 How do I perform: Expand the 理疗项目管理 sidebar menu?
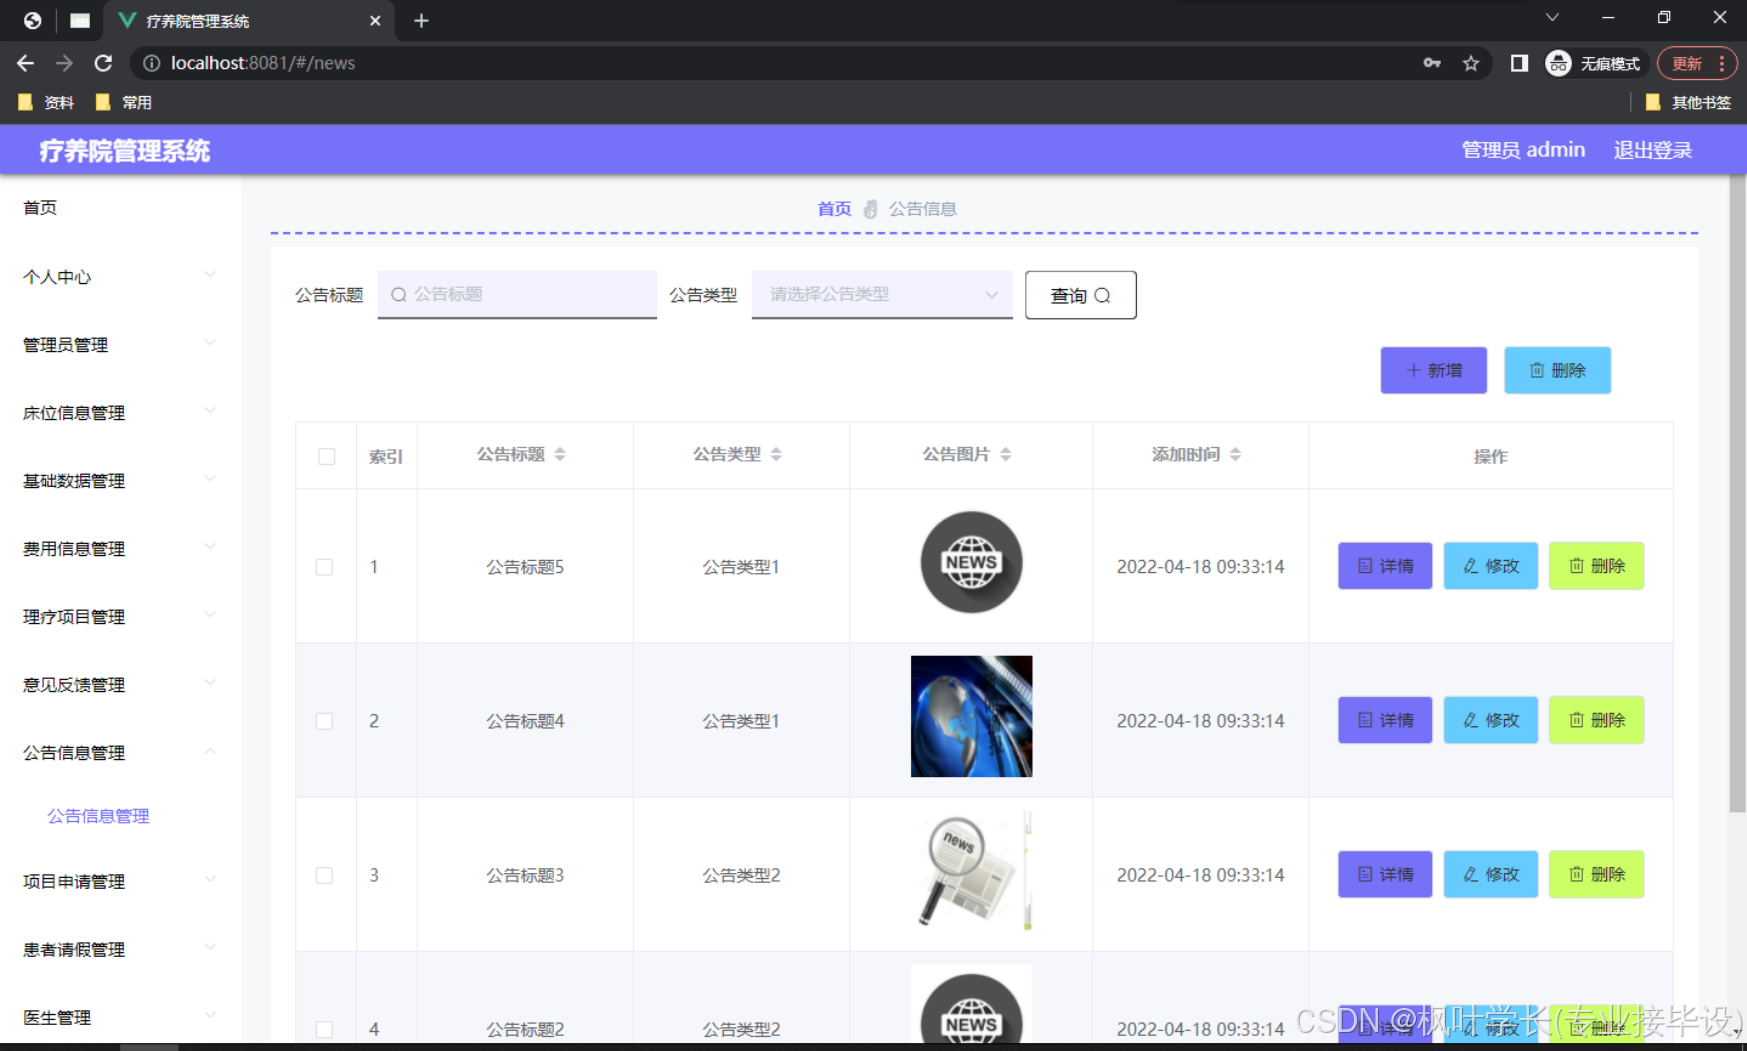click(x=120, y=617)
